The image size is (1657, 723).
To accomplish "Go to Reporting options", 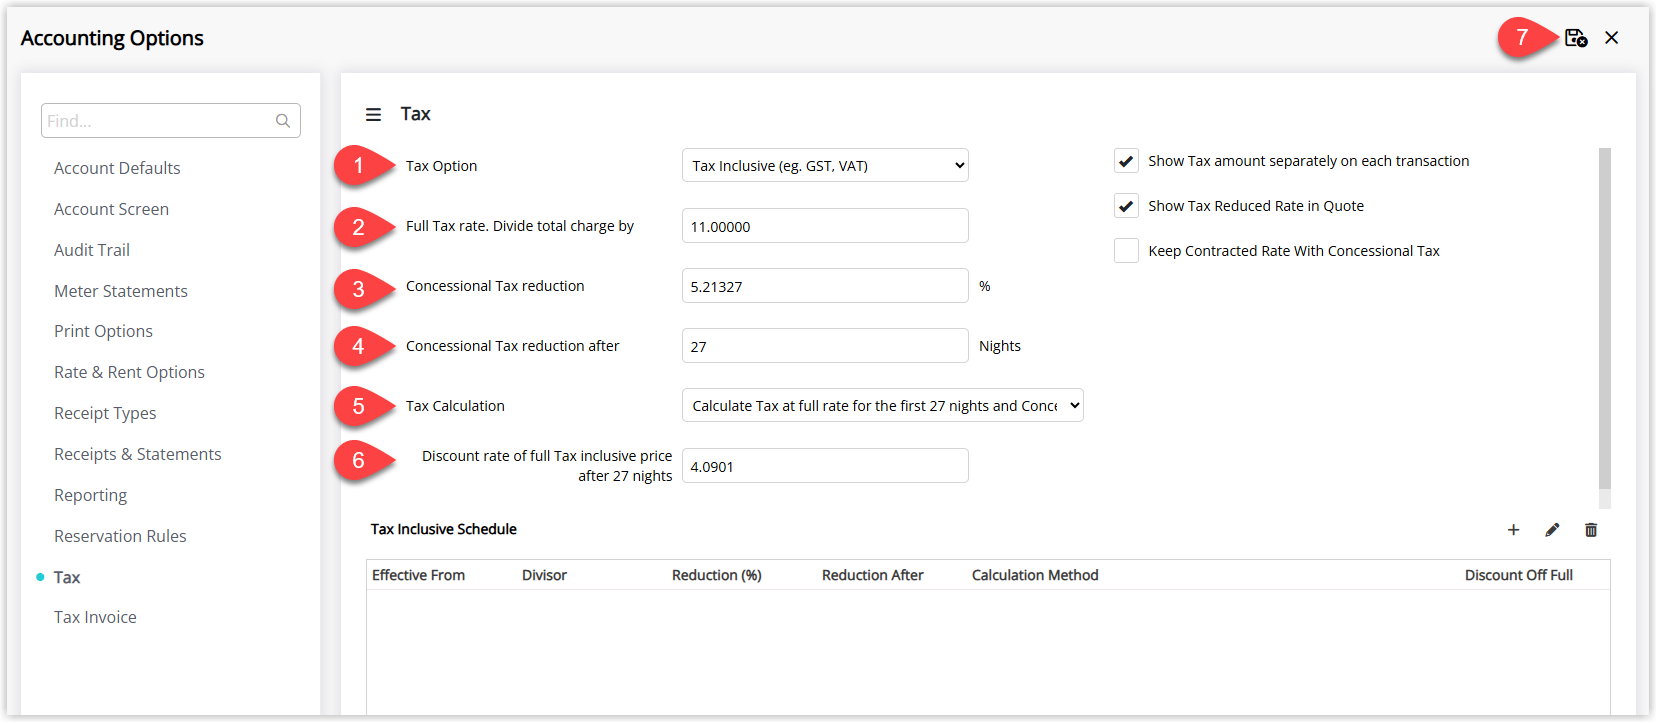I will pyautogui.click(x=90, y=495).
